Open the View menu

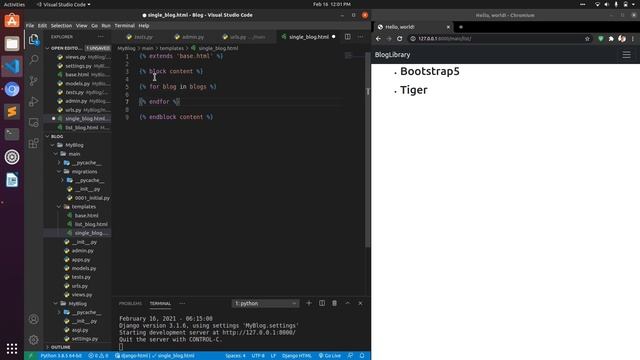[x=82, y=25]
